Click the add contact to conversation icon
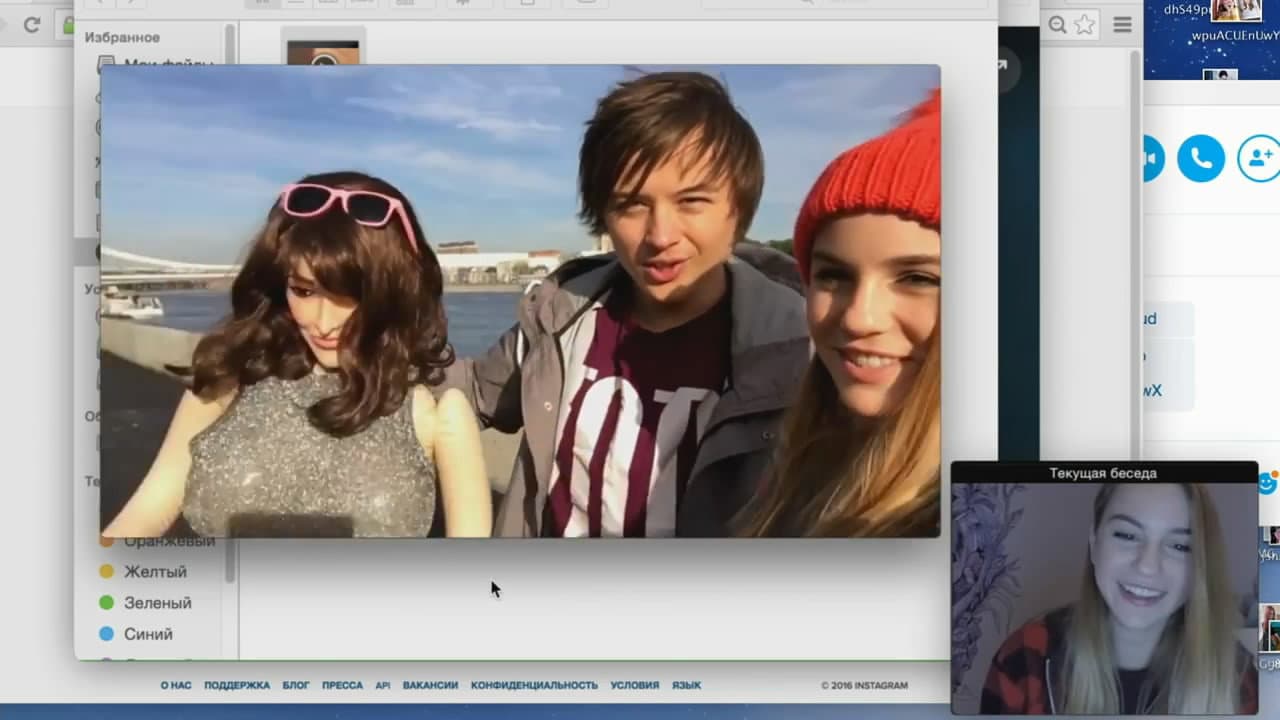1280x720 pixels. click(1259, 158)
